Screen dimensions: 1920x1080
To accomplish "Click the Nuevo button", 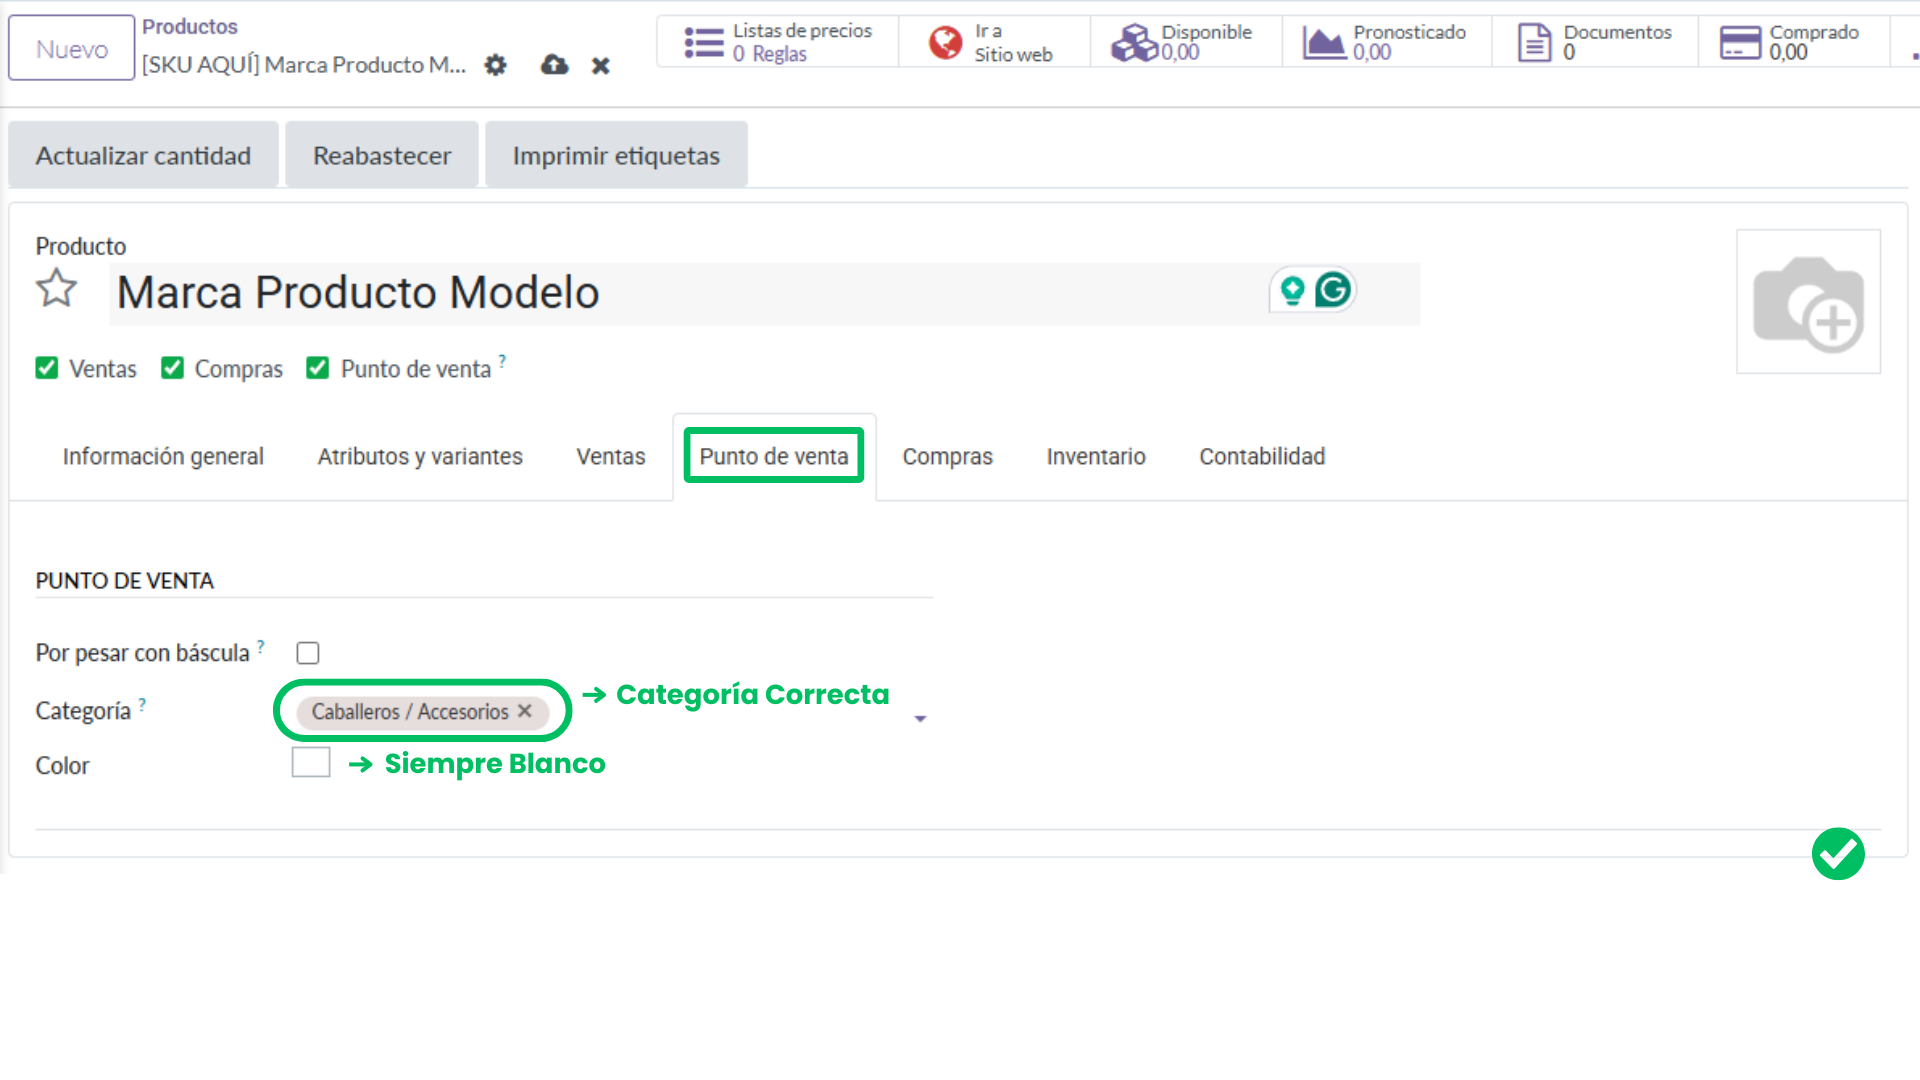I will 71,46.
